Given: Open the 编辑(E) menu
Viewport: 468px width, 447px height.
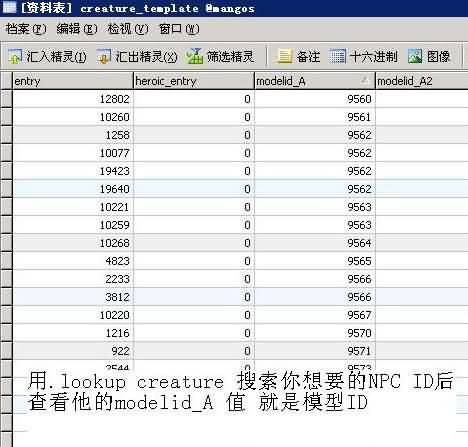Looking at the screenshot, I should pos(77,29).
